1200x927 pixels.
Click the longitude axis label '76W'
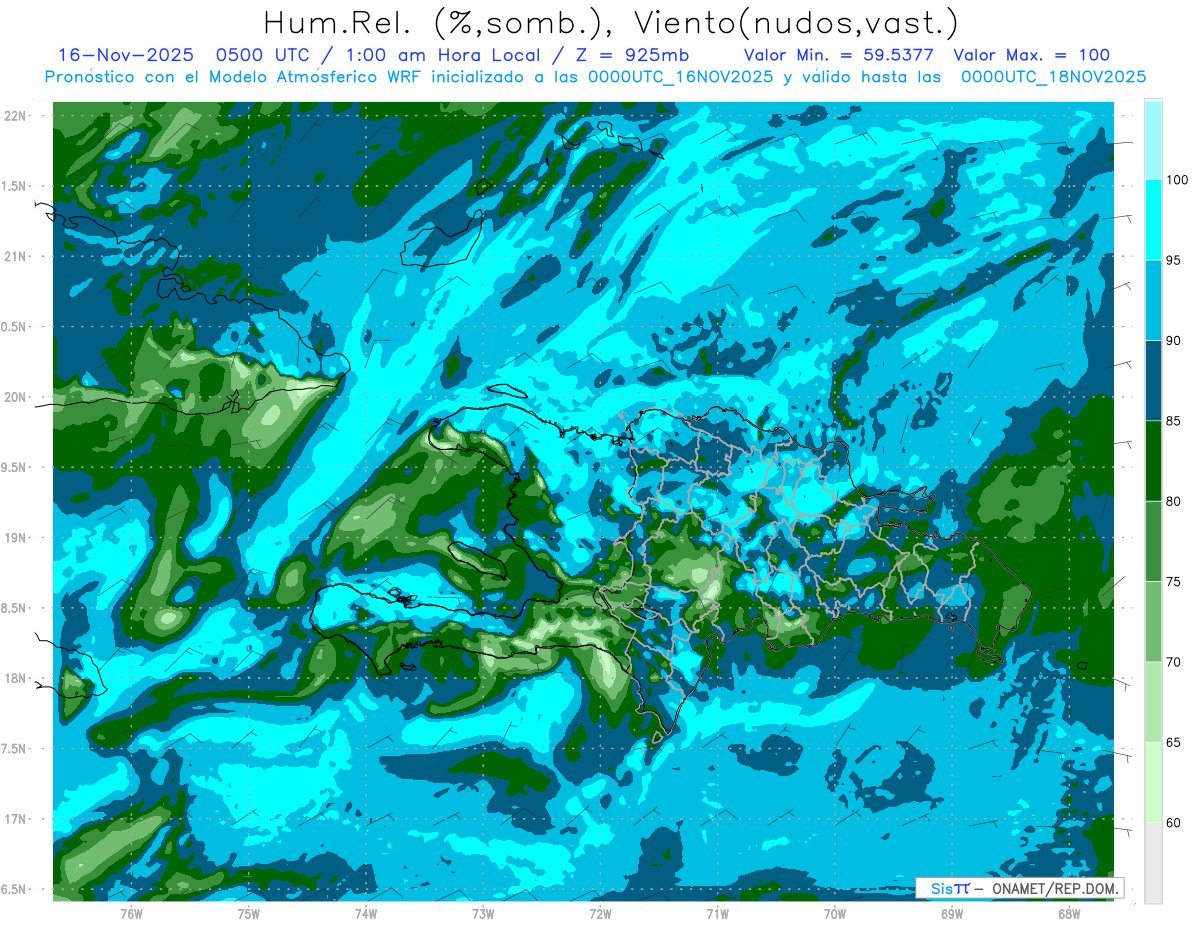[x=131, y=913]
